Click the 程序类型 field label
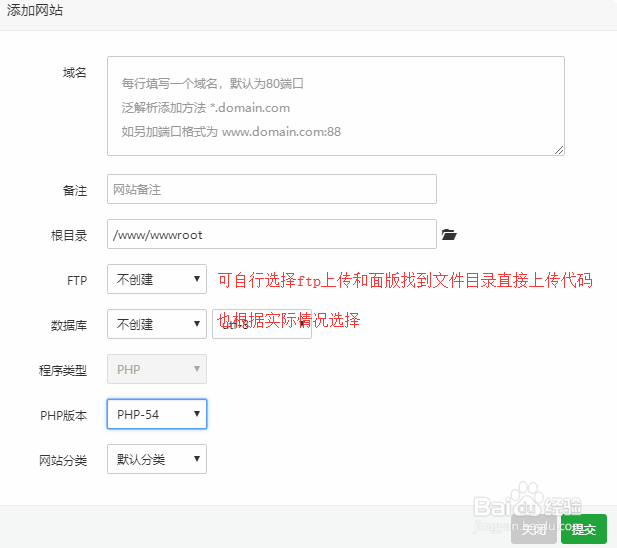This screenshot has width=617, height=548. pos(63,371)
